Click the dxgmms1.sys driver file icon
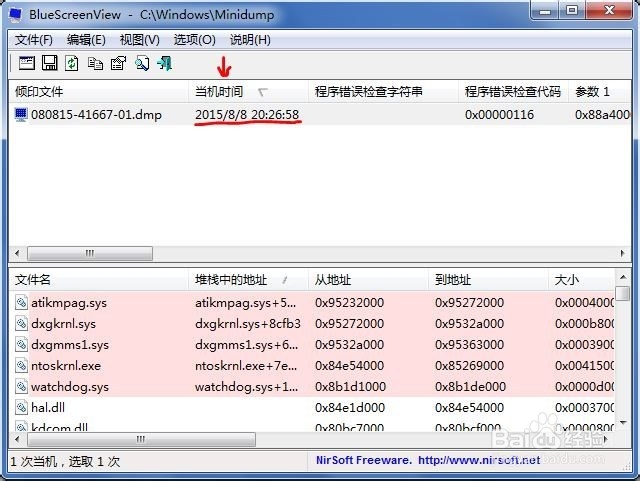The image size is (640, 481). [x=21, y=344]
